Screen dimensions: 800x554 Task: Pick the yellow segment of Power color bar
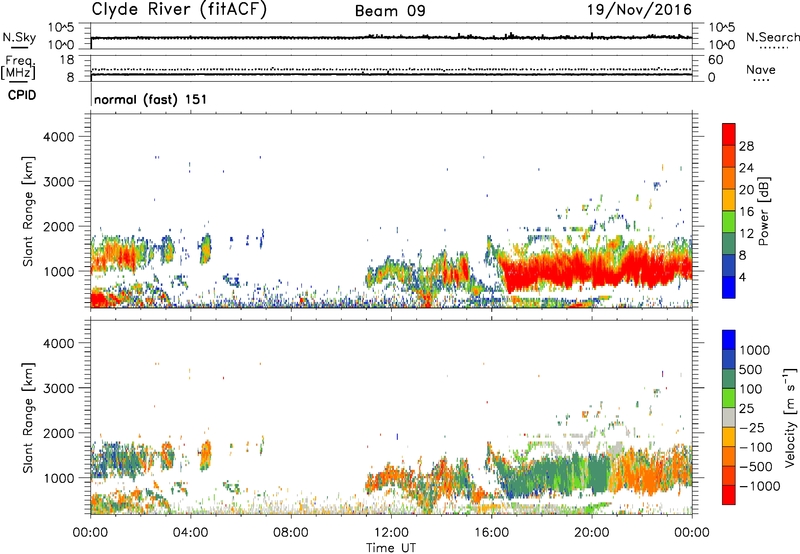[729, 200]
